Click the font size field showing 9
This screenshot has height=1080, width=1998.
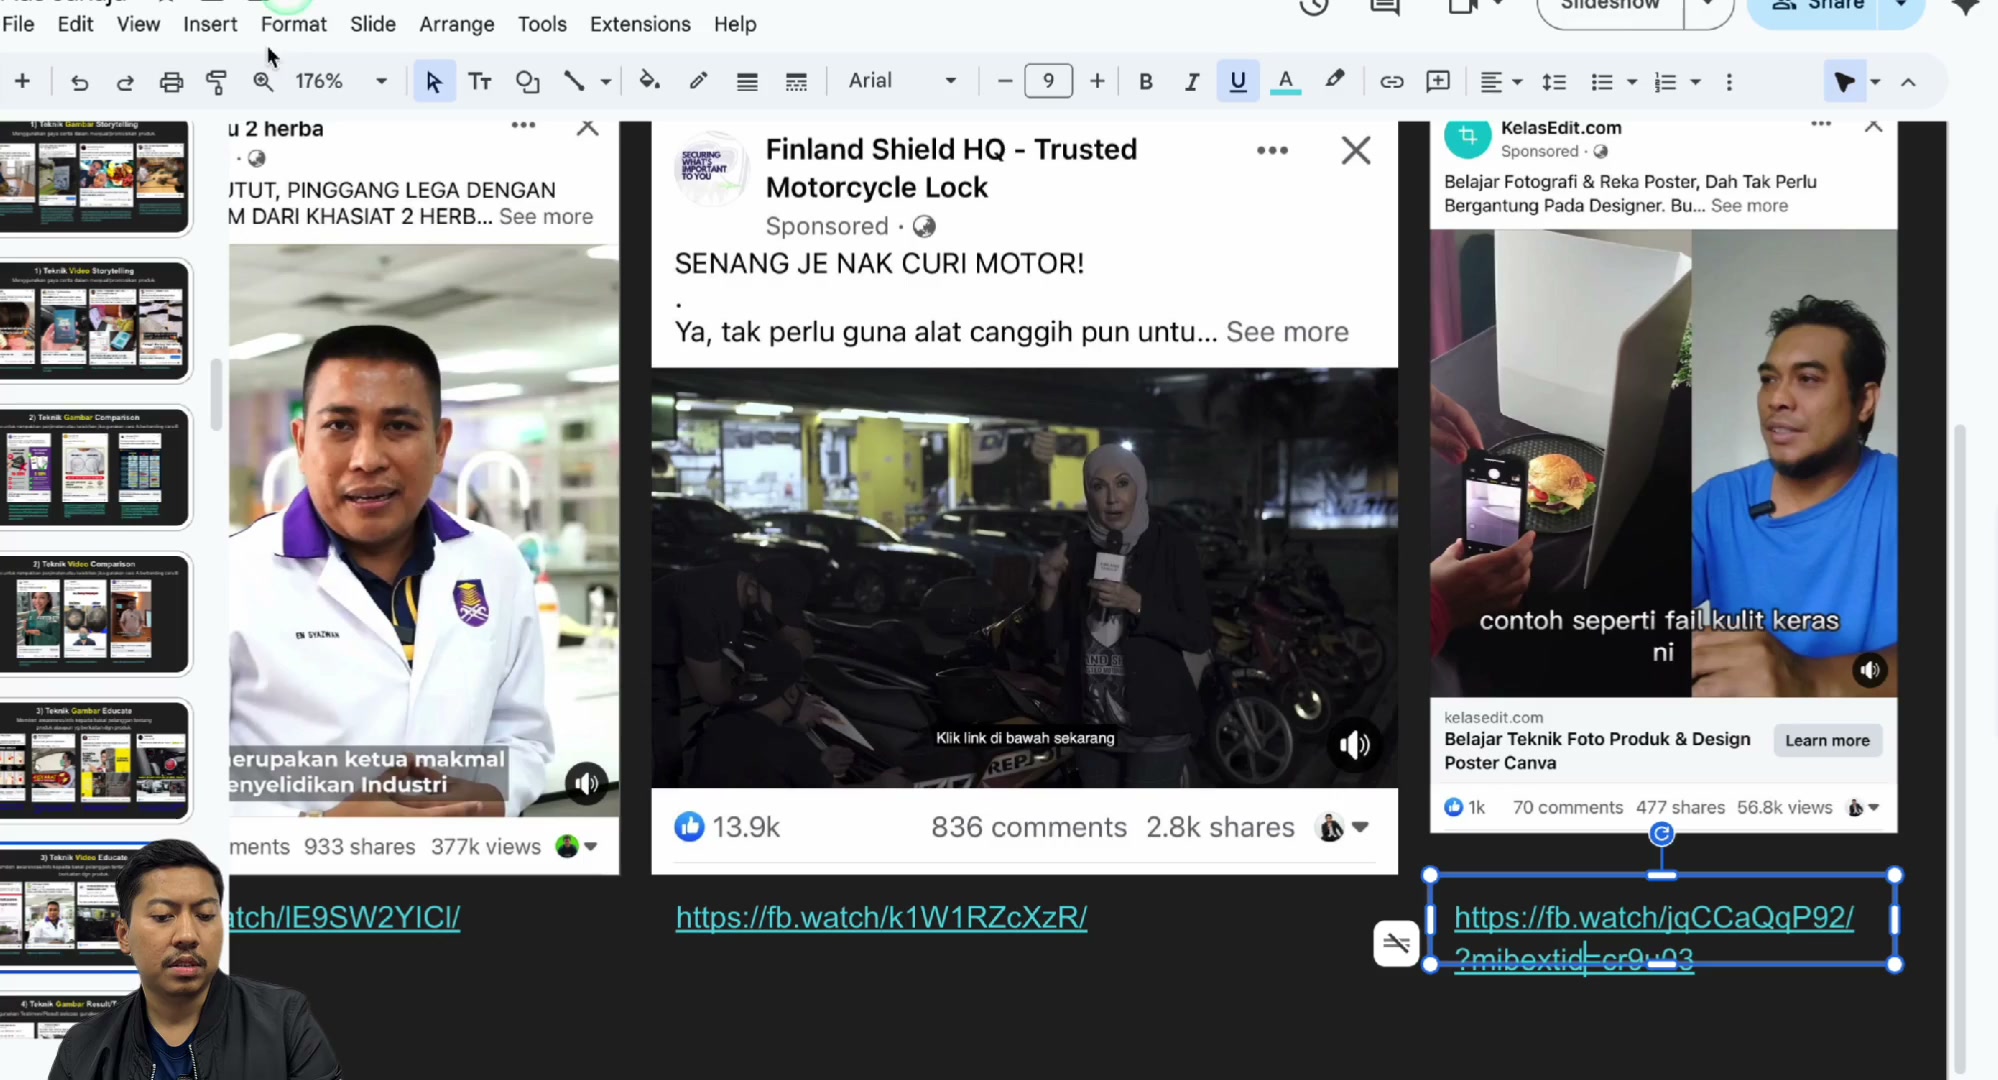tap(1048, 81)
